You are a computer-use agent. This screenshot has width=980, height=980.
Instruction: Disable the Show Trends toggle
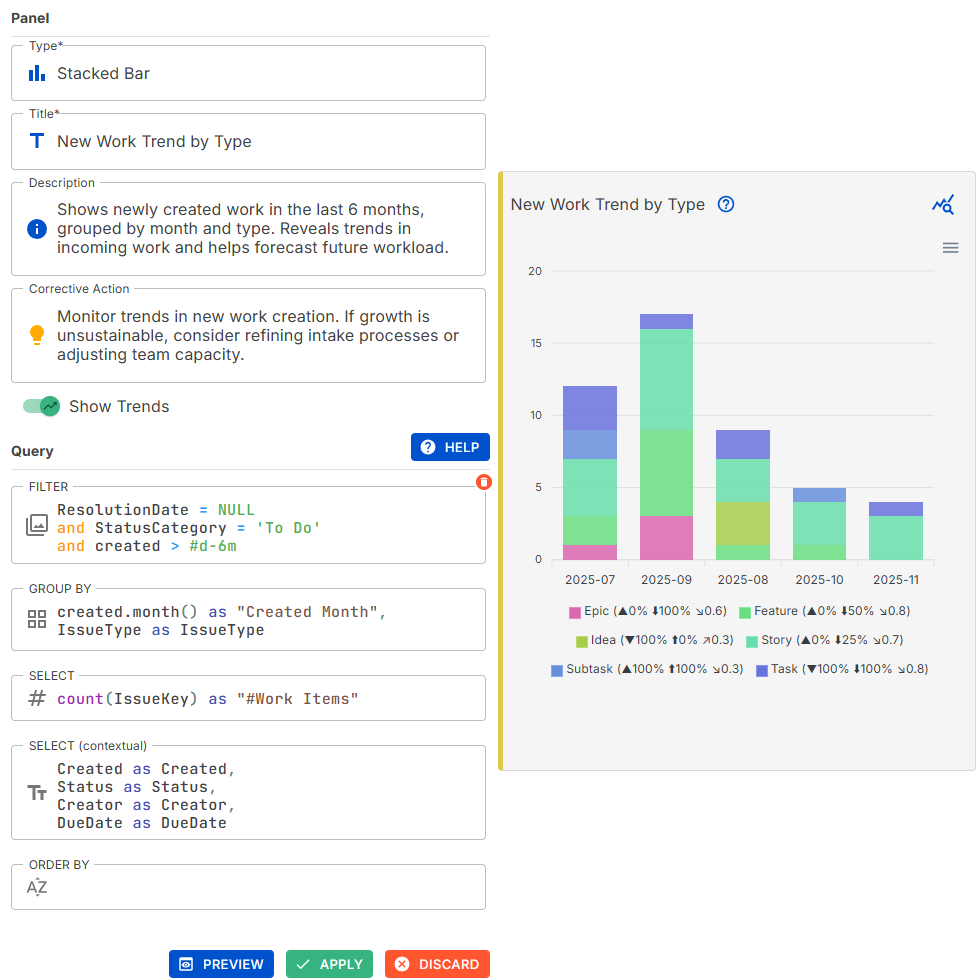[x=42, y=406]
